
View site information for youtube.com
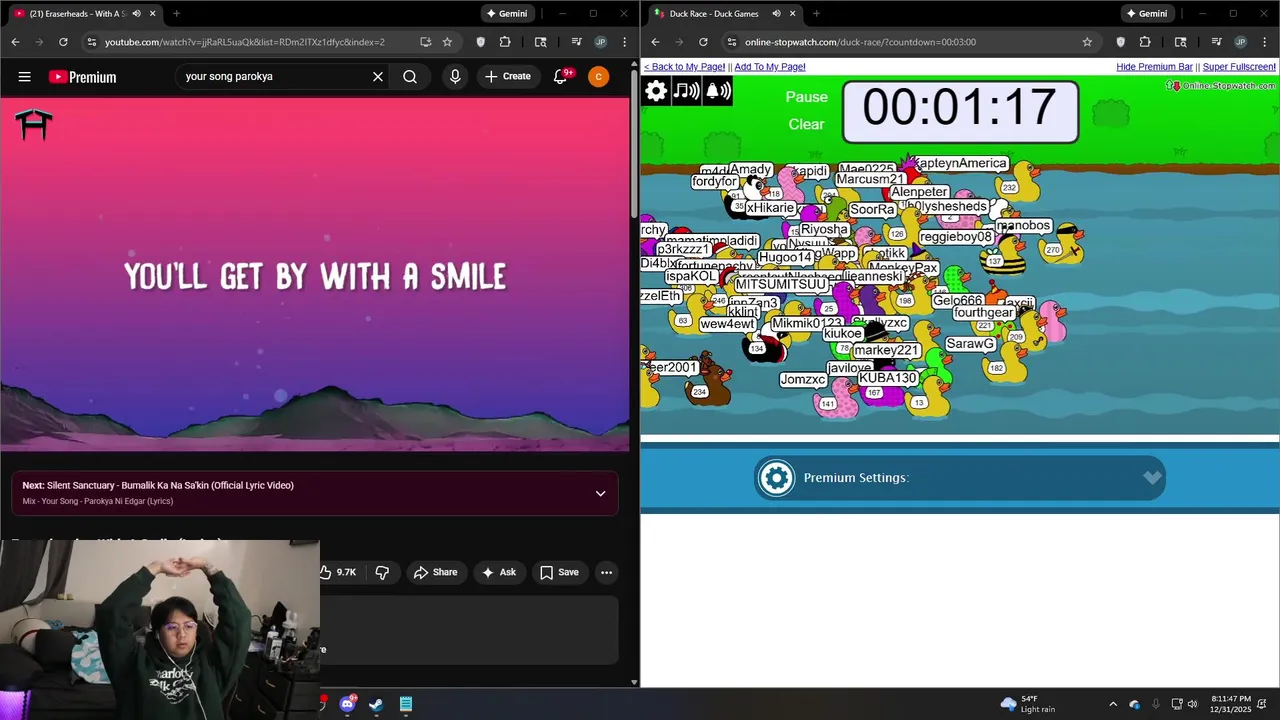92,42
